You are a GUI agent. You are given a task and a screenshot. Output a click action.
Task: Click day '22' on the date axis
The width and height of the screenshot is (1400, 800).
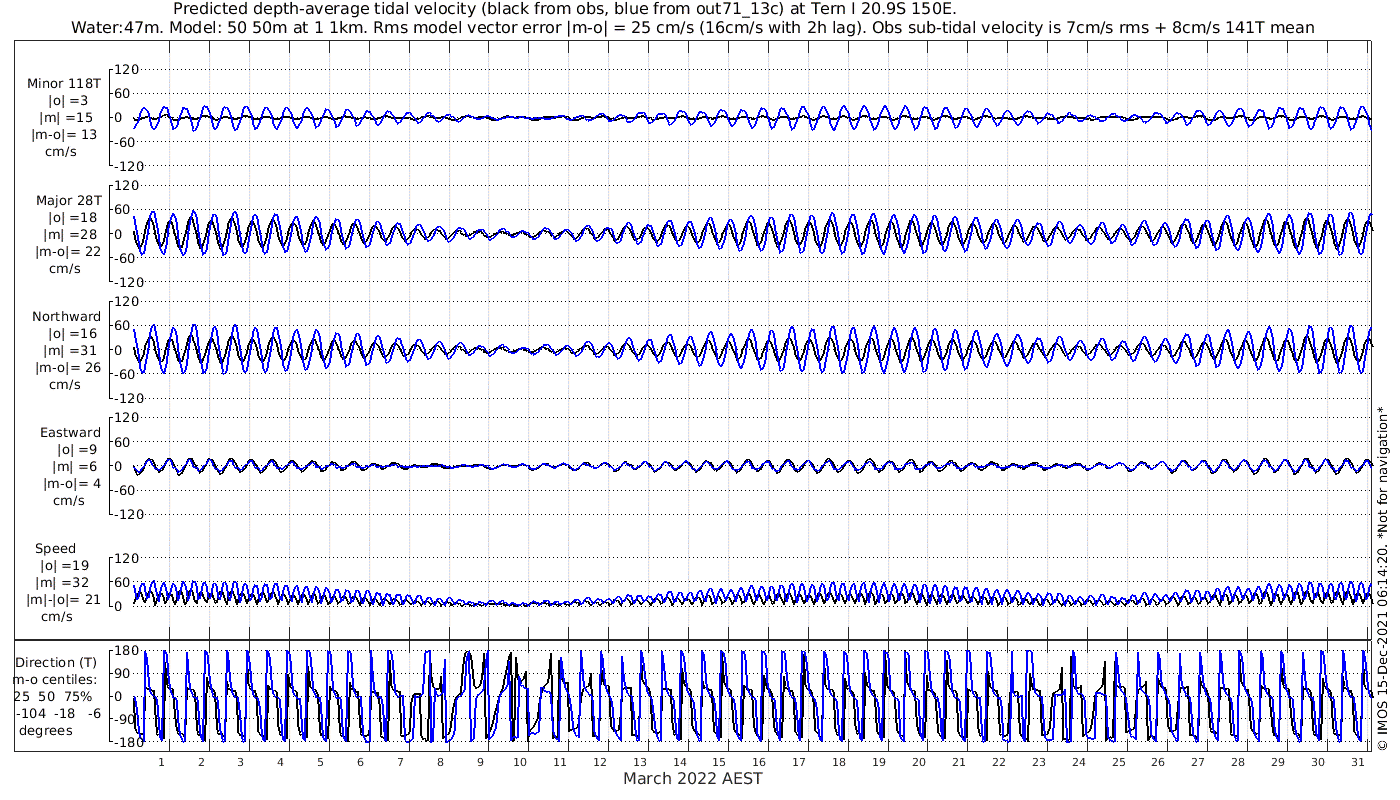(998, 761)
